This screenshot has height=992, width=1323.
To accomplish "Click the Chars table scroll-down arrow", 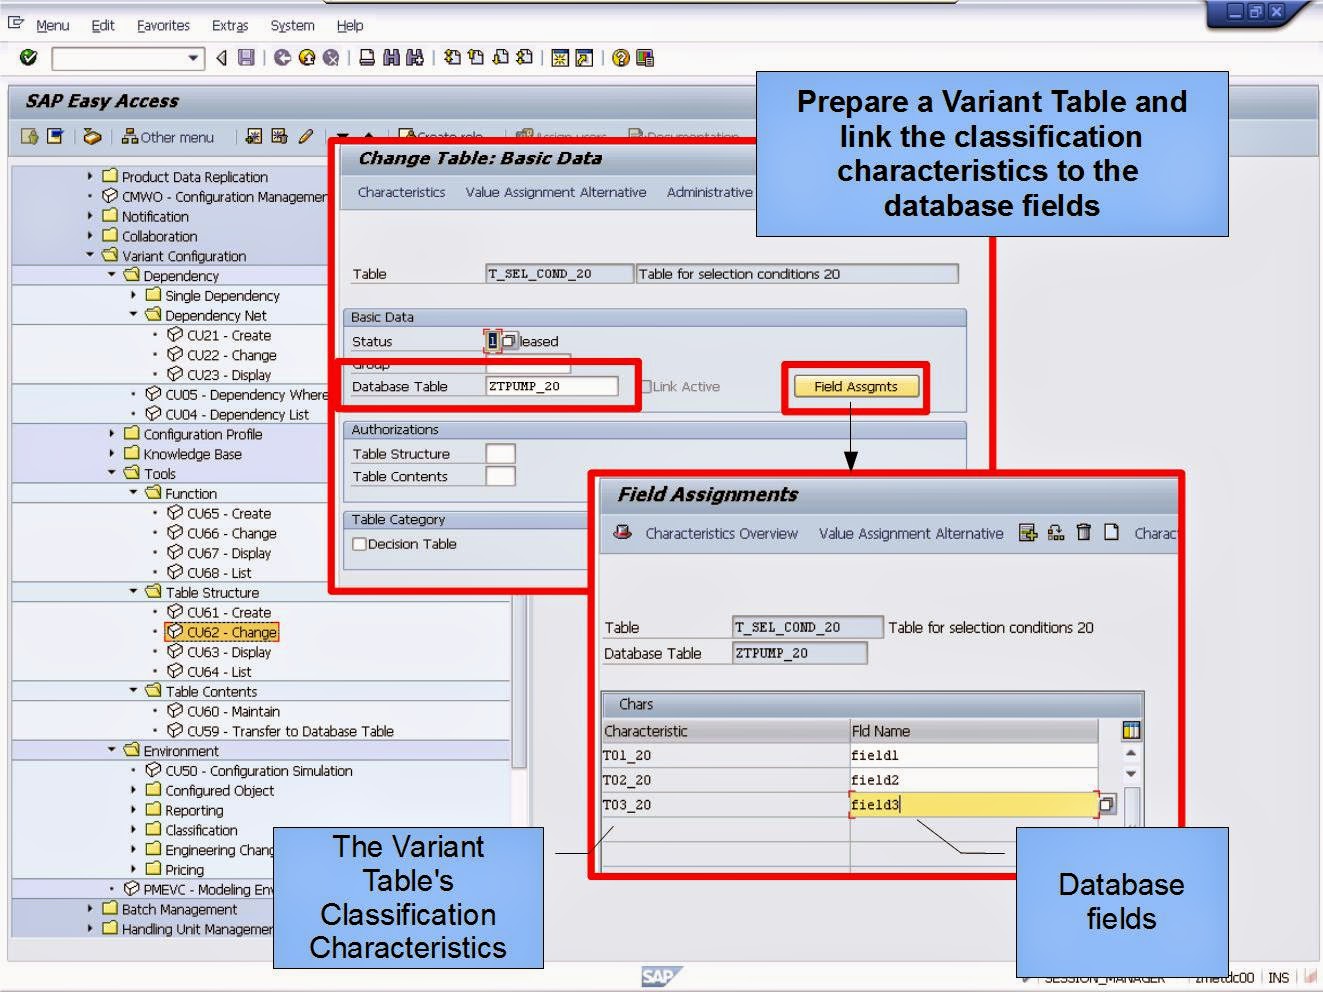I will pyautogui.click(x=1131, y=774).
